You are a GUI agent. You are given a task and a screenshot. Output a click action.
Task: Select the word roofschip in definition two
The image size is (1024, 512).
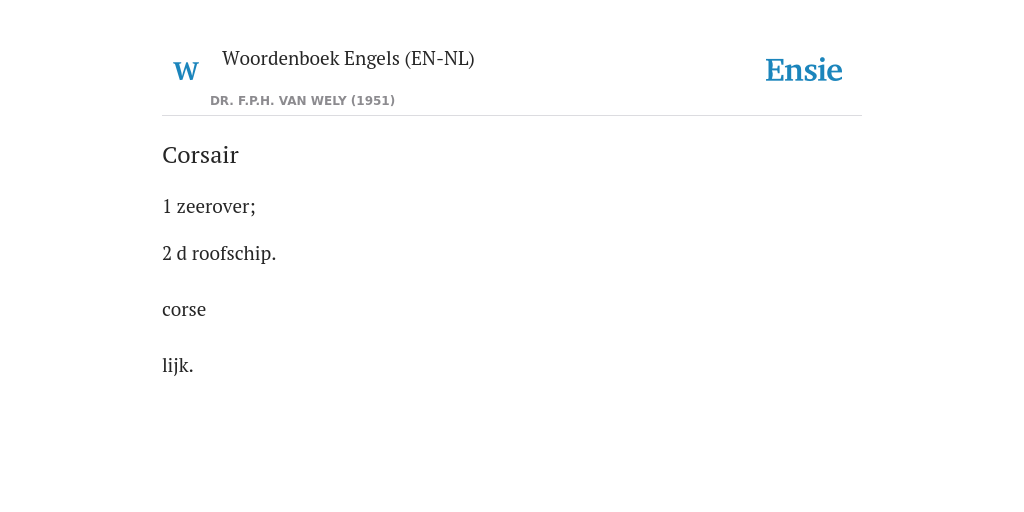pyautogui.click(x=232, y=253)
